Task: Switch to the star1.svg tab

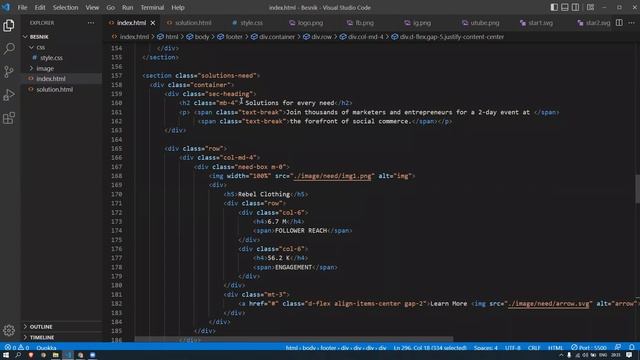Action: (x=536, y=23)
